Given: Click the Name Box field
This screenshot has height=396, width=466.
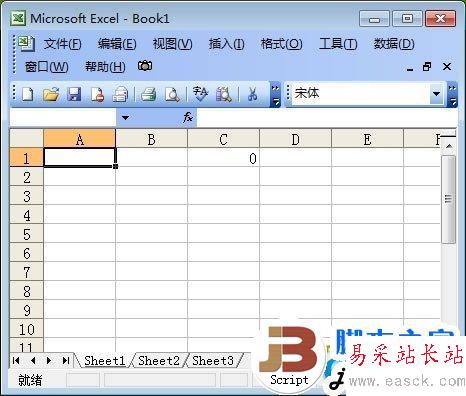Looking at the screenshot, I should (63, 117).
